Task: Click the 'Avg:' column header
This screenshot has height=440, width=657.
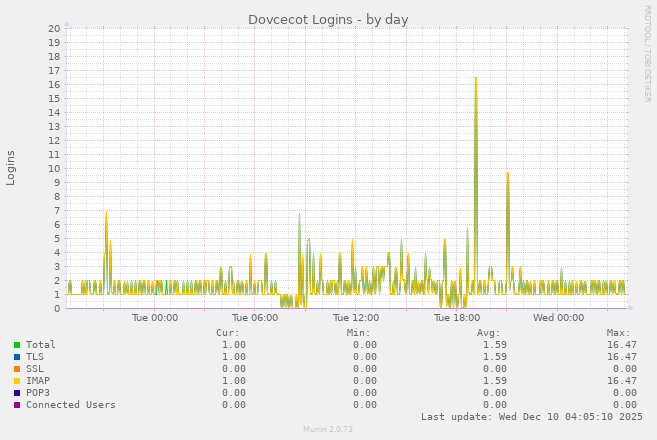Action: click(489, 333)
